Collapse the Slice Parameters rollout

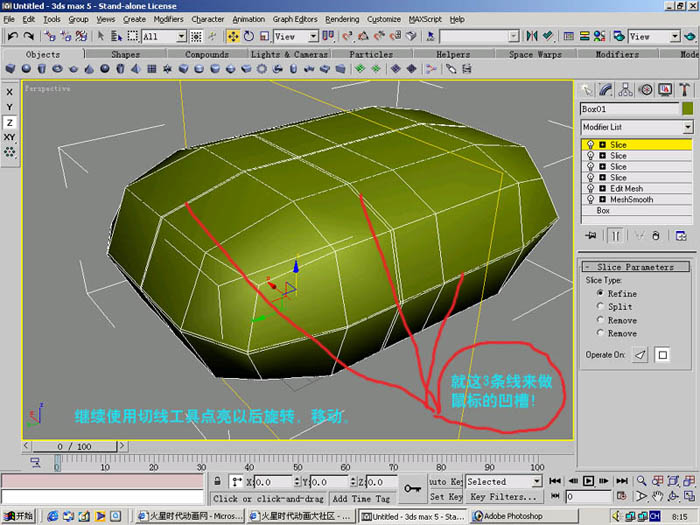(x=635, y=267)
